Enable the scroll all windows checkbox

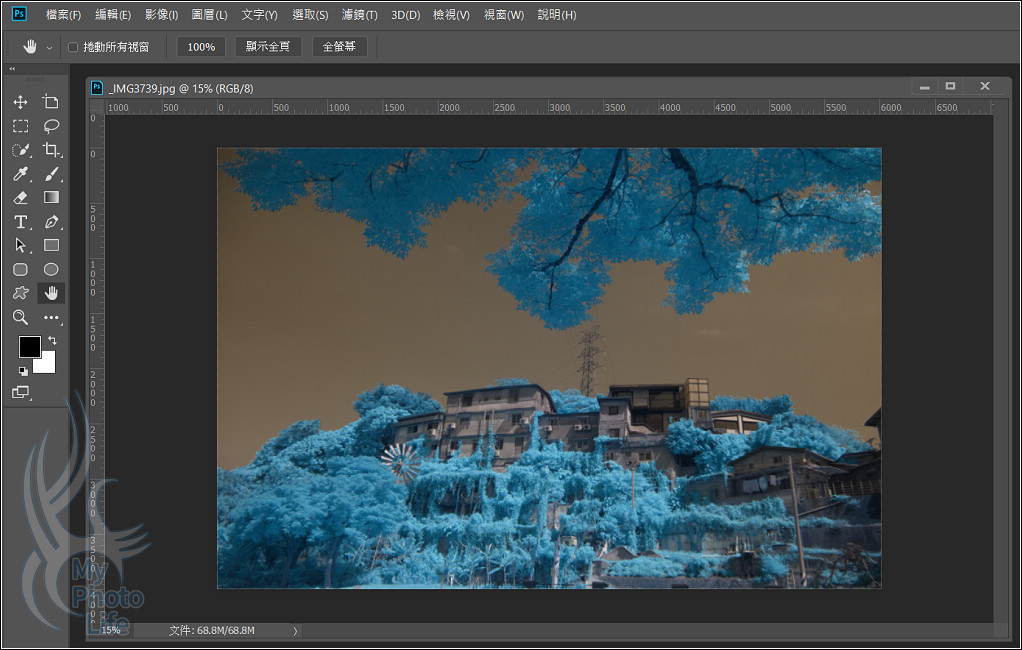[73, 47]
